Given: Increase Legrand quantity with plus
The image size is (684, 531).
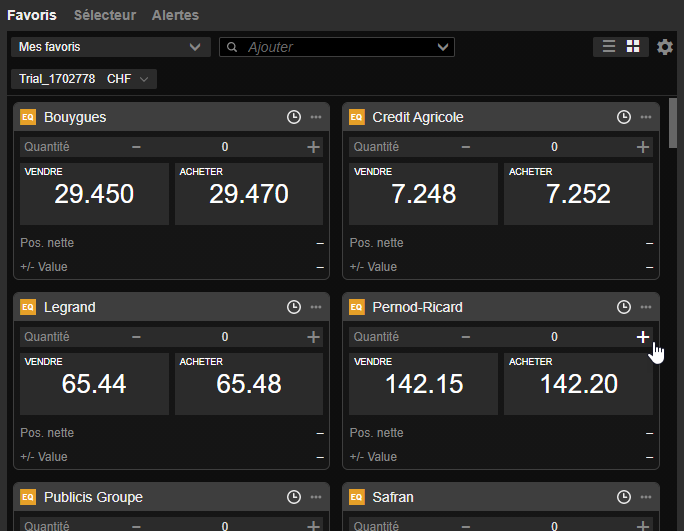Looking at the screenshot, I should [x=313, y=337].
